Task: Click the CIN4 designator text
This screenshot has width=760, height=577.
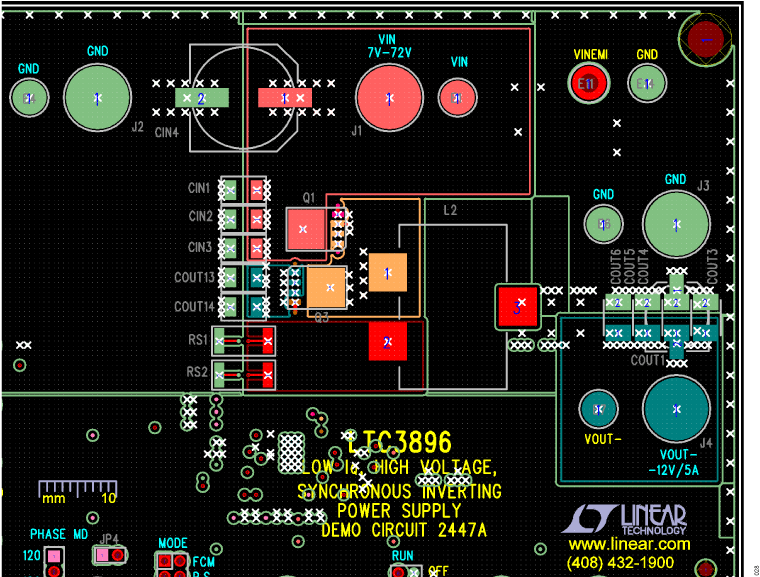Action: tap(167, 132)
